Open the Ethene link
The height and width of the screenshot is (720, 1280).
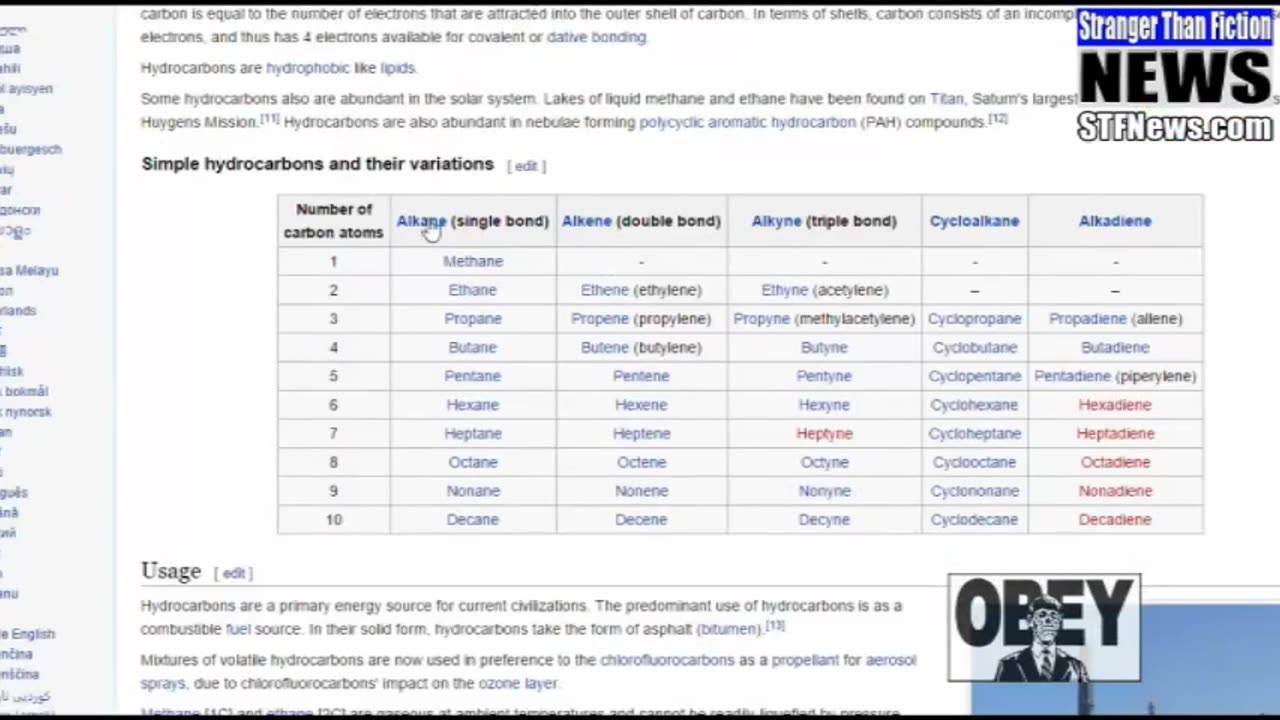point(605,290)
